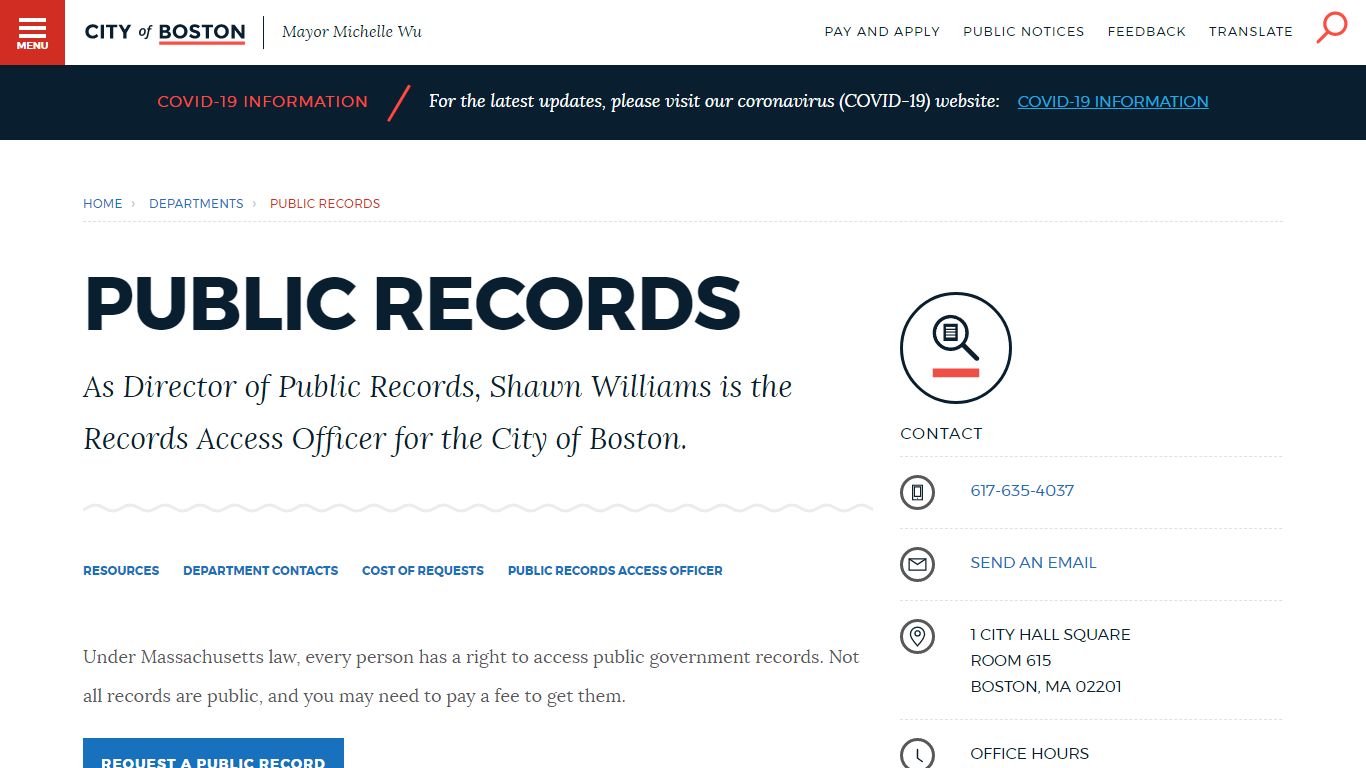This screenshot has height=768, width=1366.
Task: Open Pay and Apply menu
Action: [882, 32]
